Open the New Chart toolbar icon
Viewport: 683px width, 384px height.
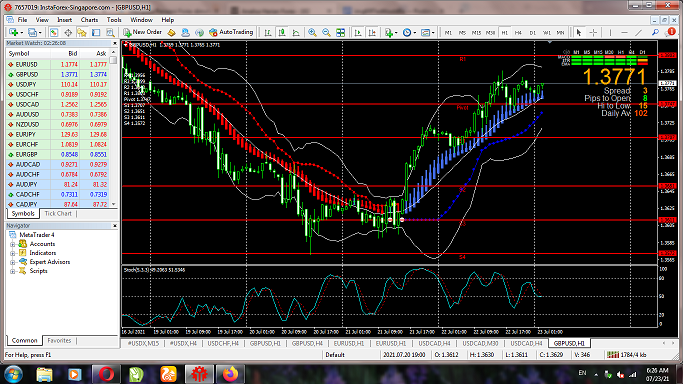point(13,32)
